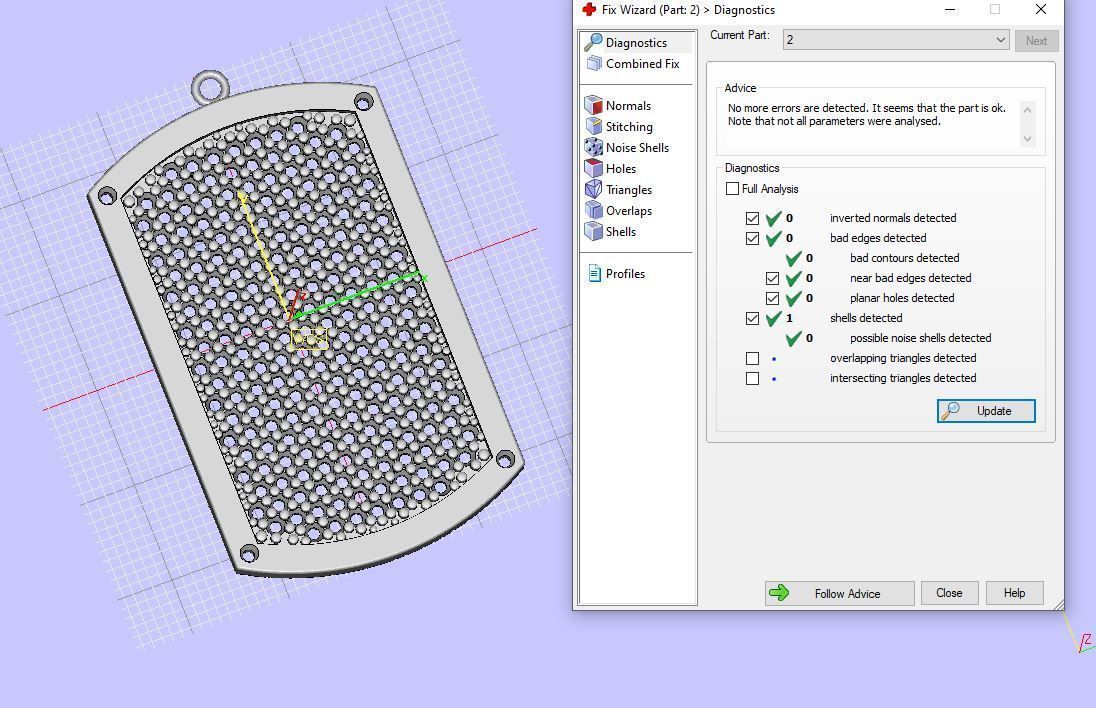This screenshot has height=708, width=1096.
Task: Click the Shells label in sidebar
Action: 621,231
